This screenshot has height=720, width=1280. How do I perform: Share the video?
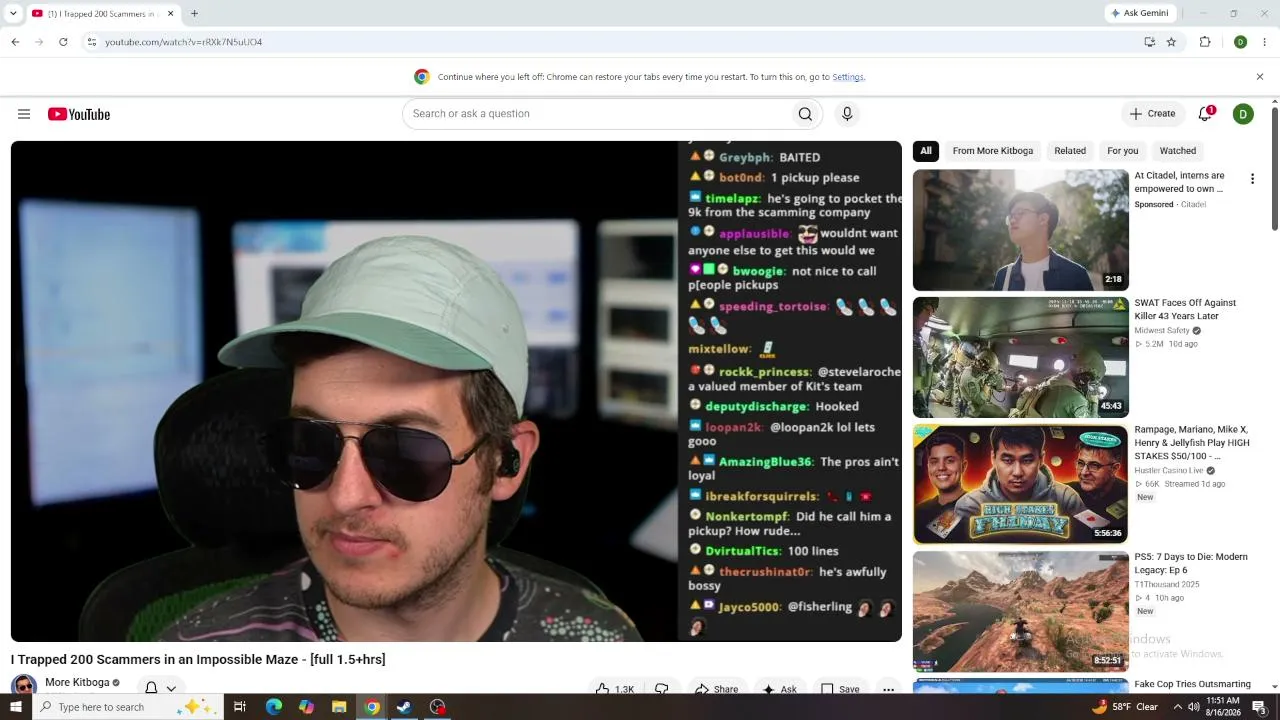[717, 689]
